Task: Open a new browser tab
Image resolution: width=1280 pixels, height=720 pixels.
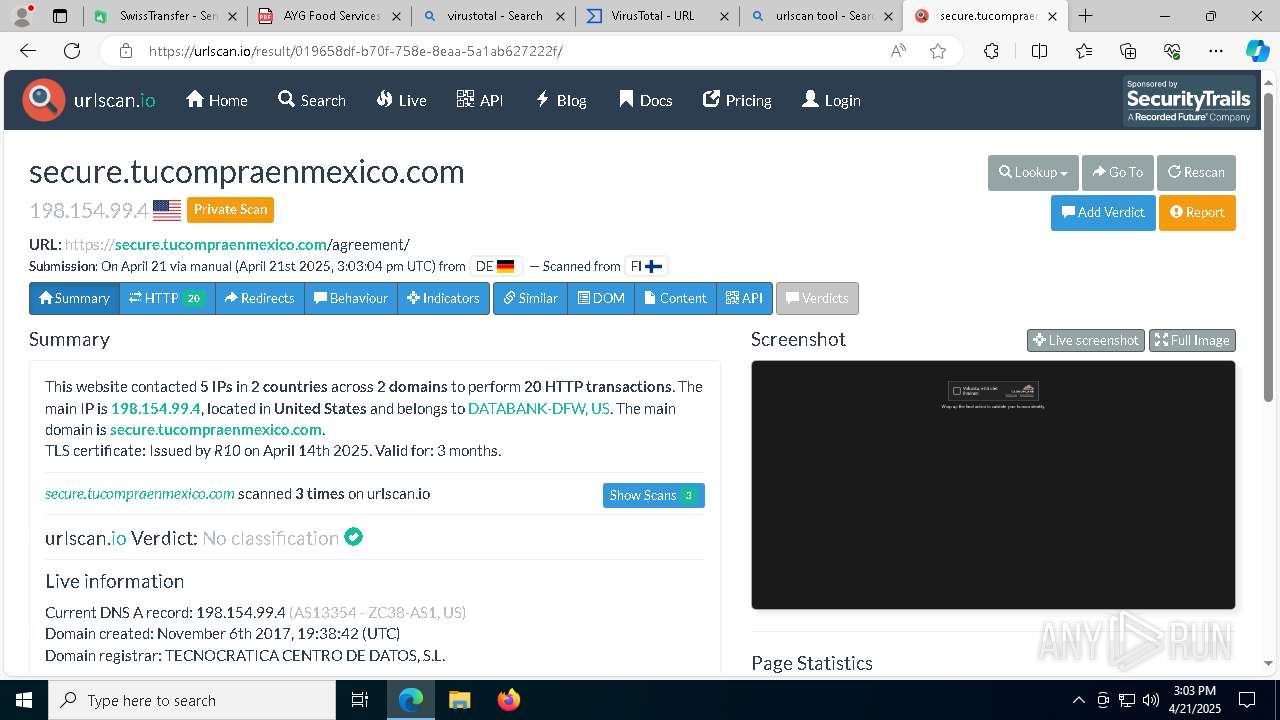Action: pos(1085,16)
